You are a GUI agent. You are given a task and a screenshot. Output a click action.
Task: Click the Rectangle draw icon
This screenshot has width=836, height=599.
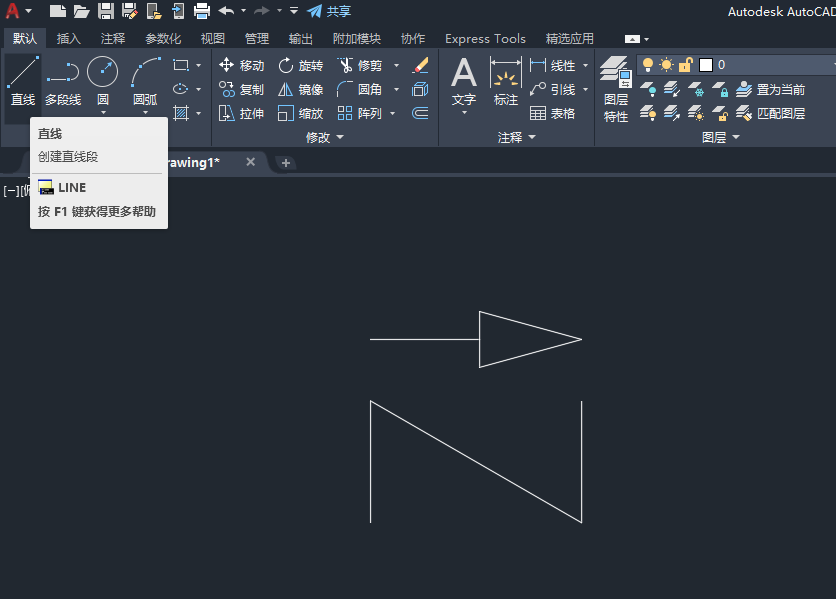coord(181,66)
